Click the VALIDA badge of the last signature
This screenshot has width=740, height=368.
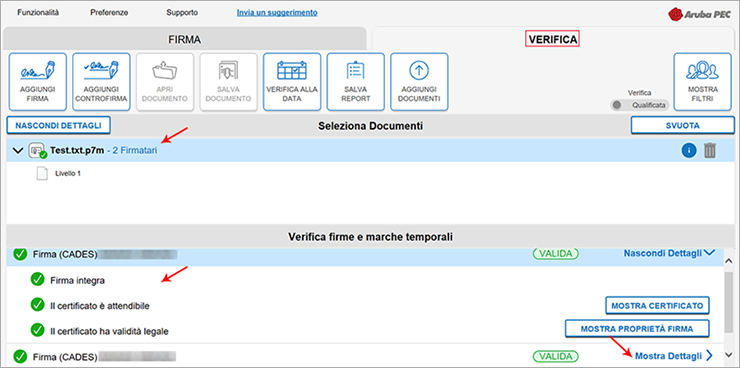click(x=555, y=355)
